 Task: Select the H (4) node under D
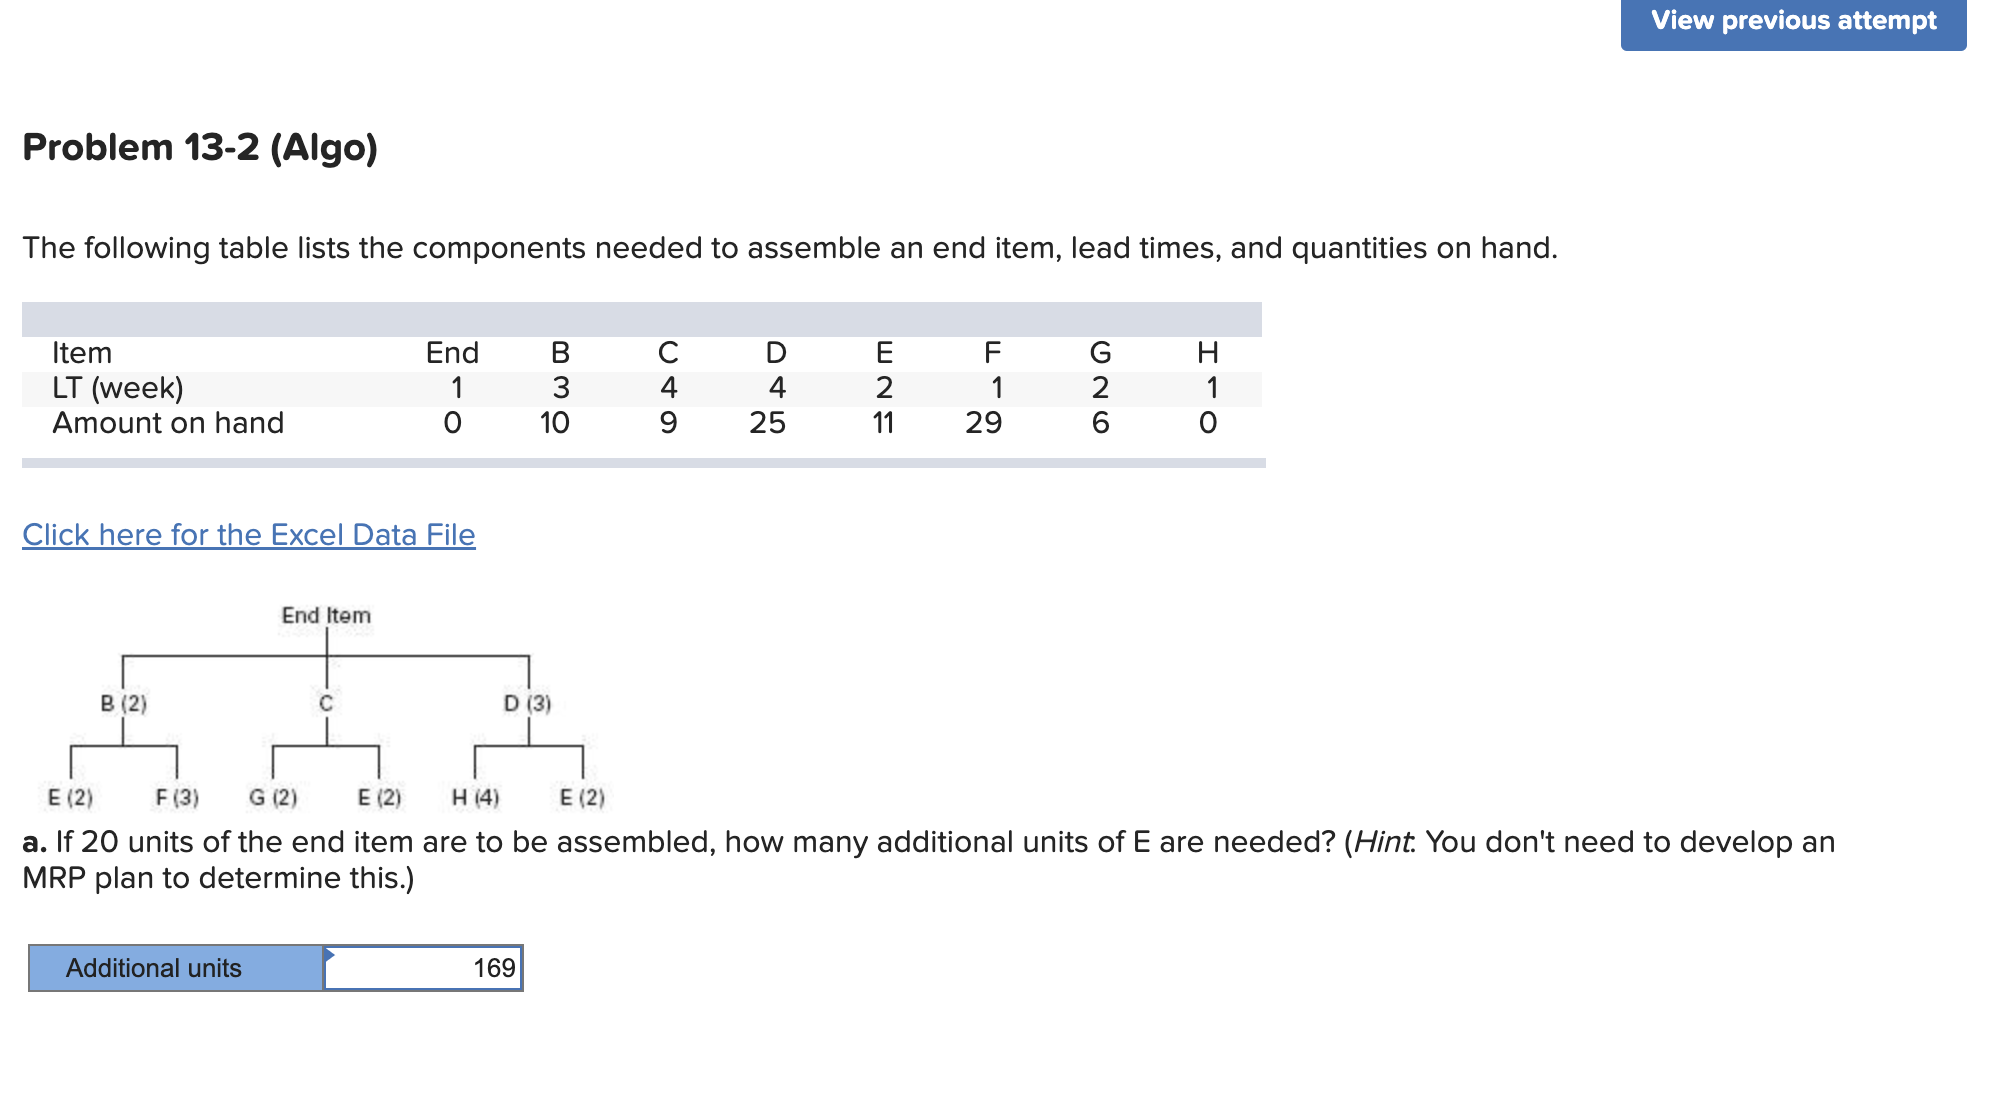[474, 797]
